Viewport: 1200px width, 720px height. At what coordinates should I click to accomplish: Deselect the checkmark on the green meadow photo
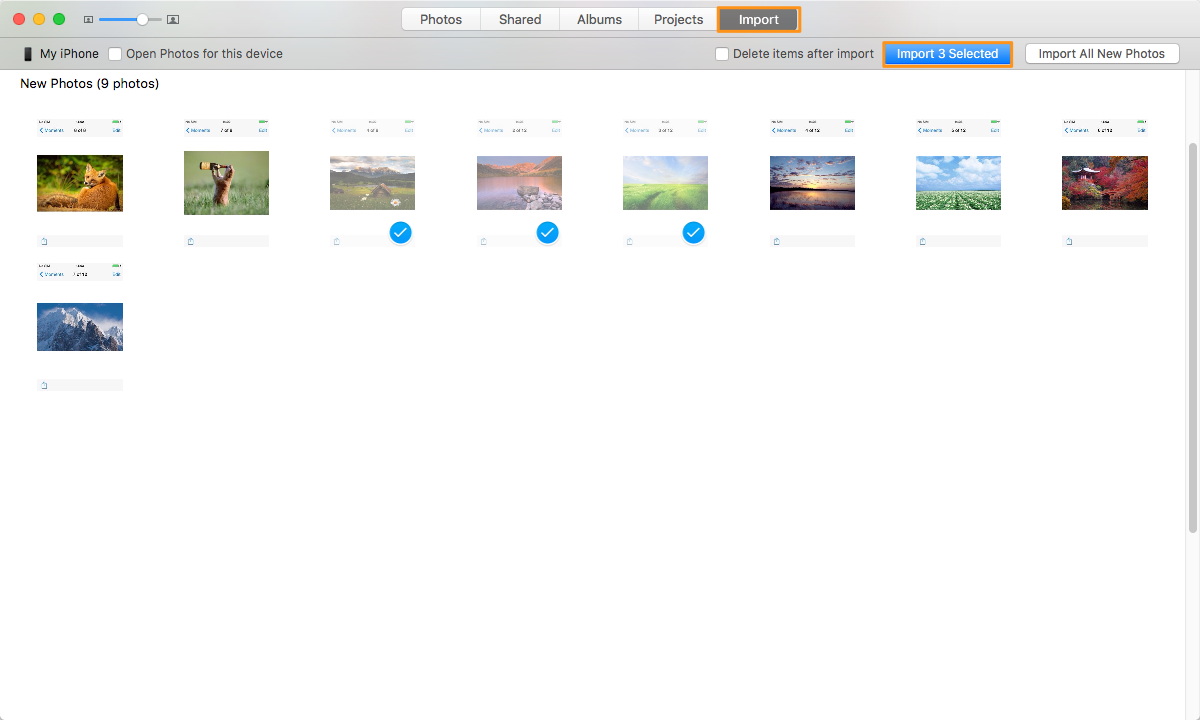point(693,232)
